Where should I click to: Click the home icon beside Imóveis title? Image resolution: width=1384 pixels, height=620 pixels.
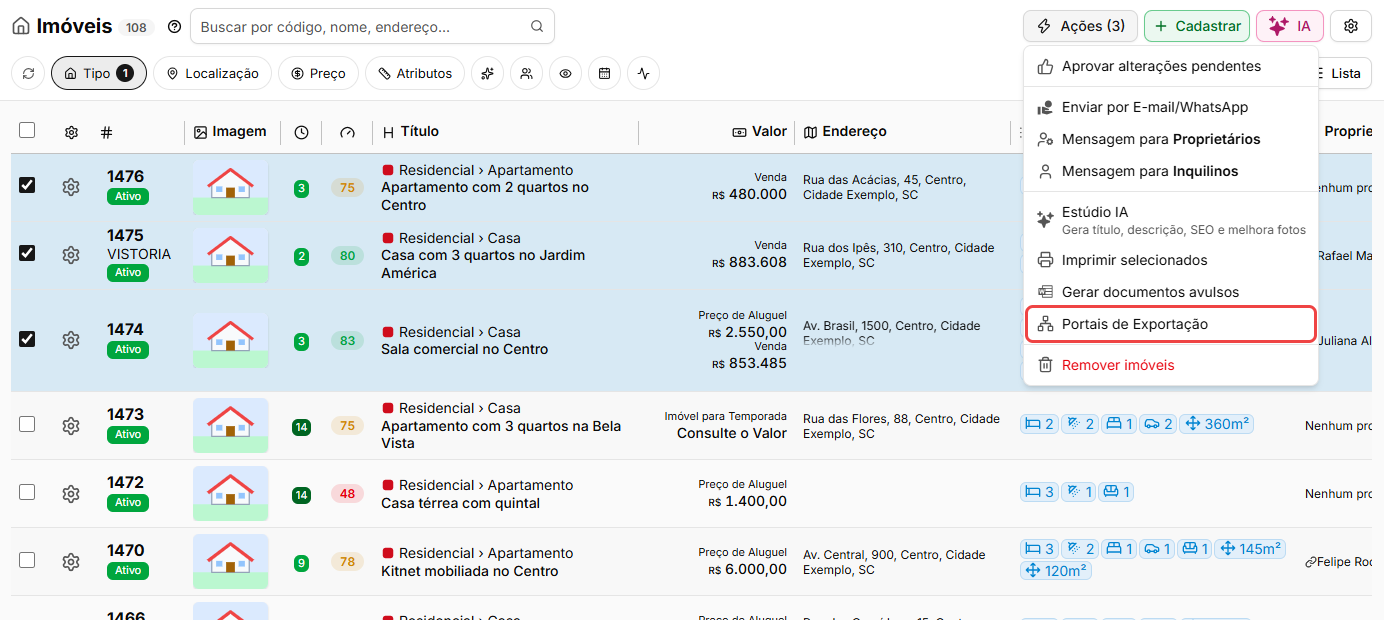[20, 26]
